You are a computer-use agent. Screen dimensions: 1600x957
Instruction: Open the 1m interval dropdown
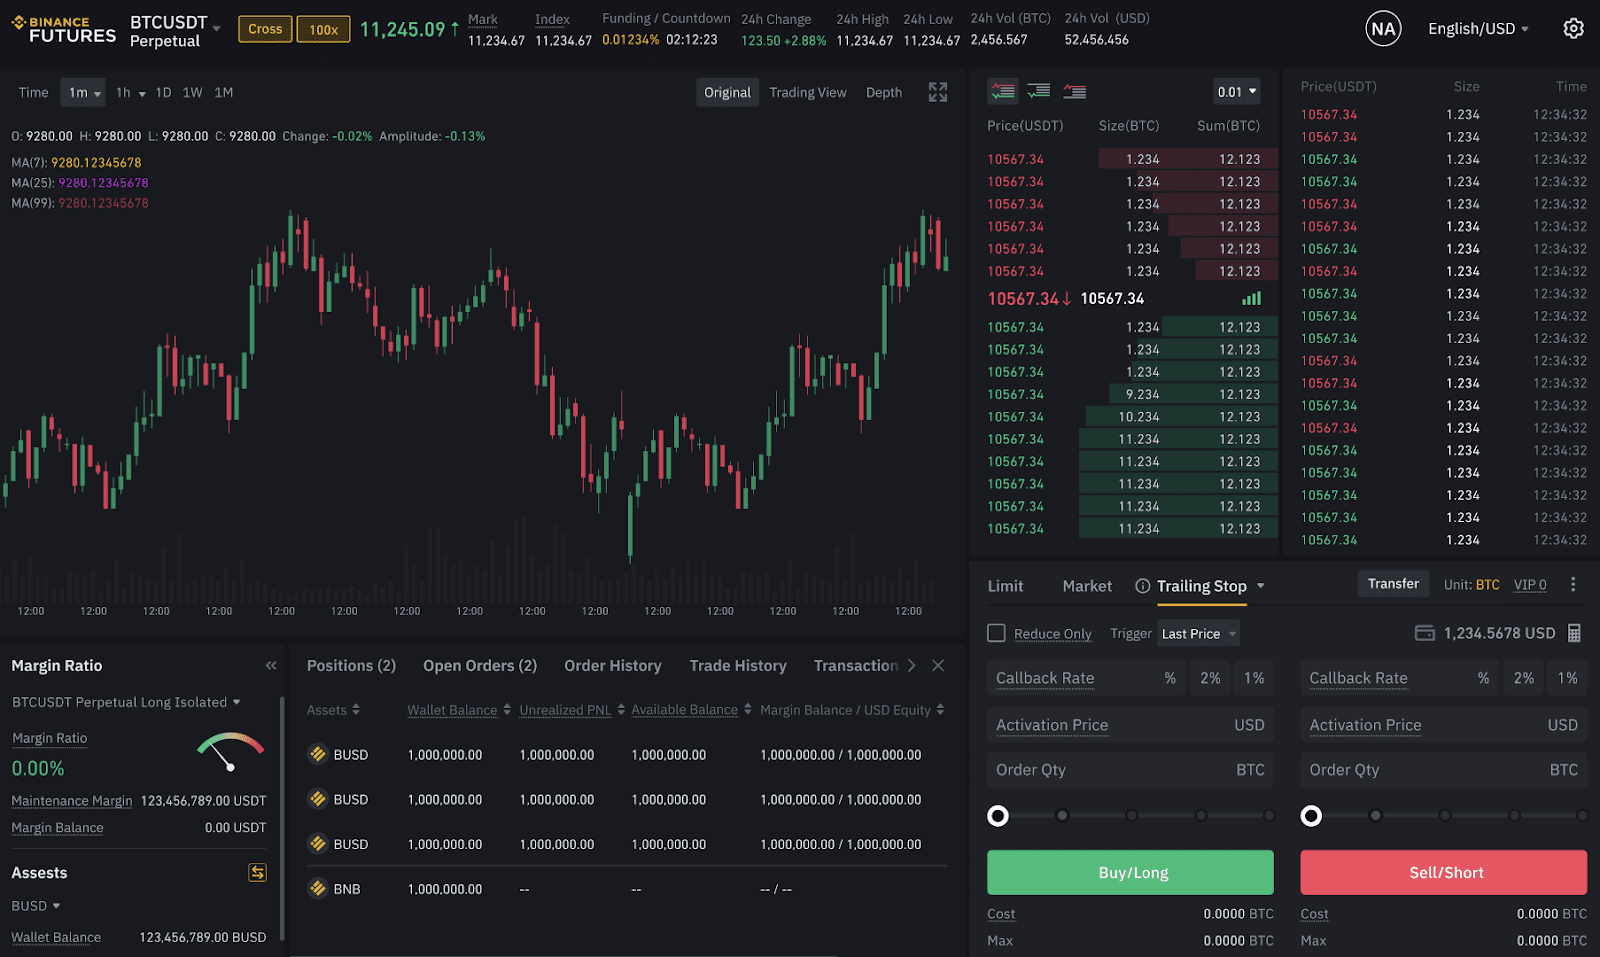(x=83, y=92)
